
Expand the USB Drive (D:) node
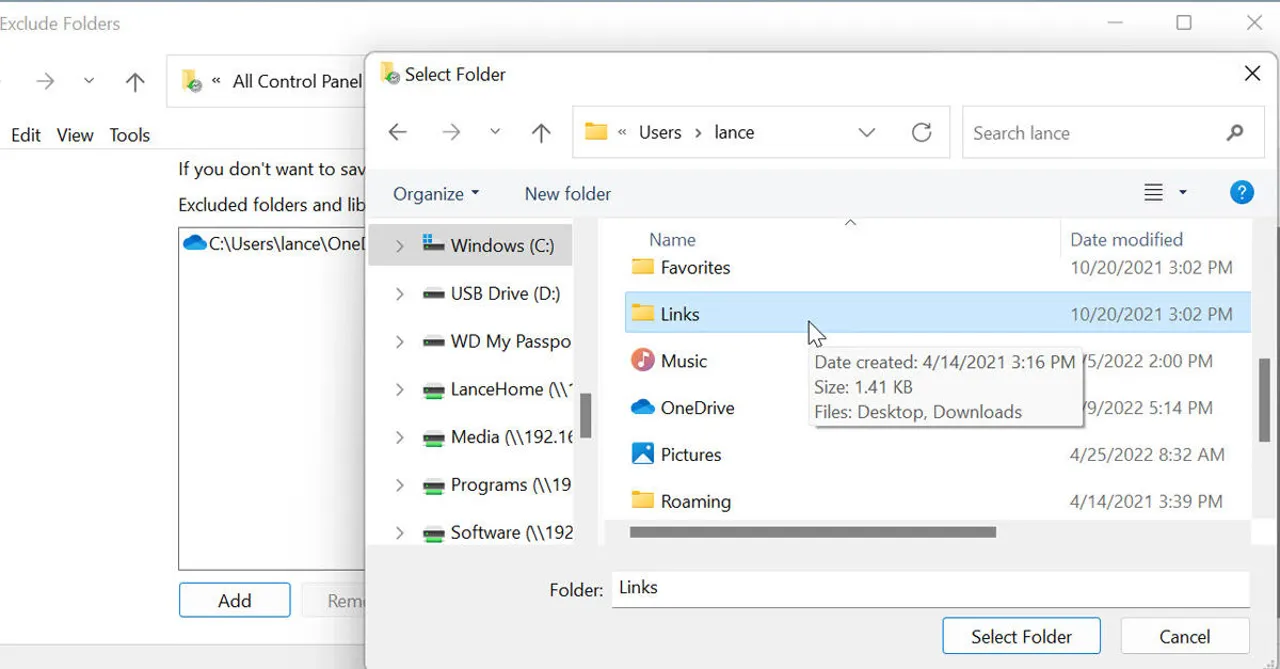(x=399, y=294)
